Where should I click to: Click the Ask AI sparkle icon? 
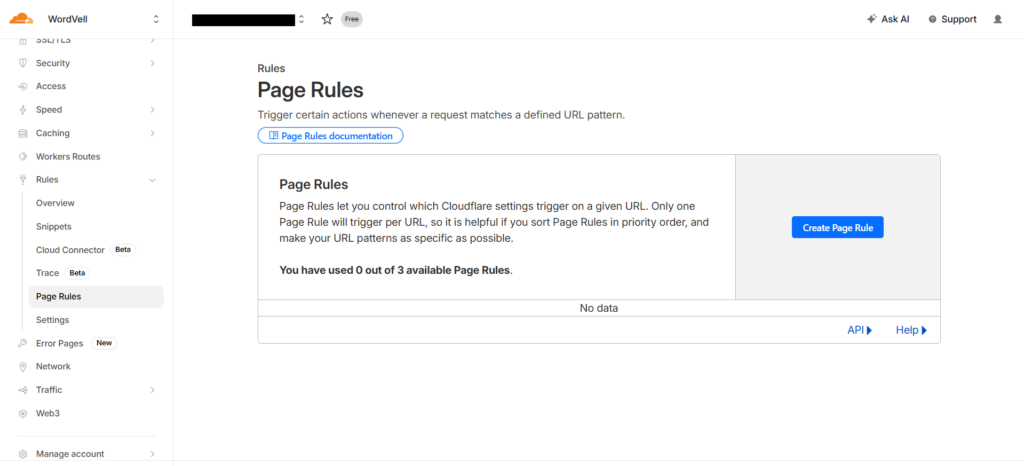[871, 20]
